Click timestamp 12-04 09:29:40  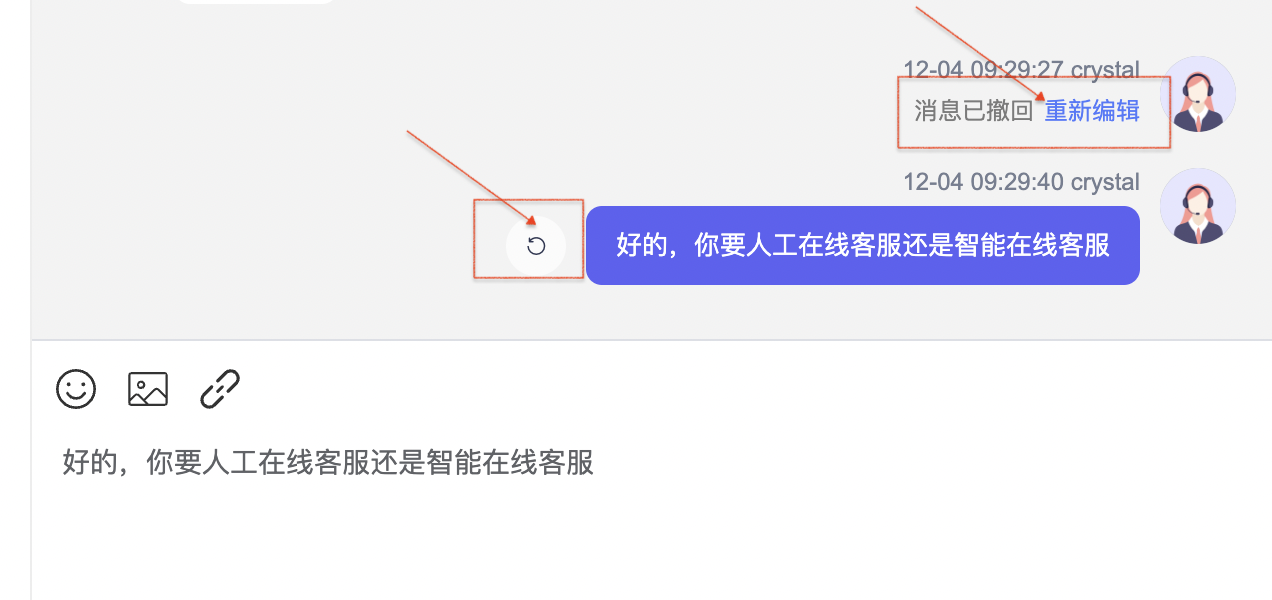pyautogui.click(x=983, y=182)
